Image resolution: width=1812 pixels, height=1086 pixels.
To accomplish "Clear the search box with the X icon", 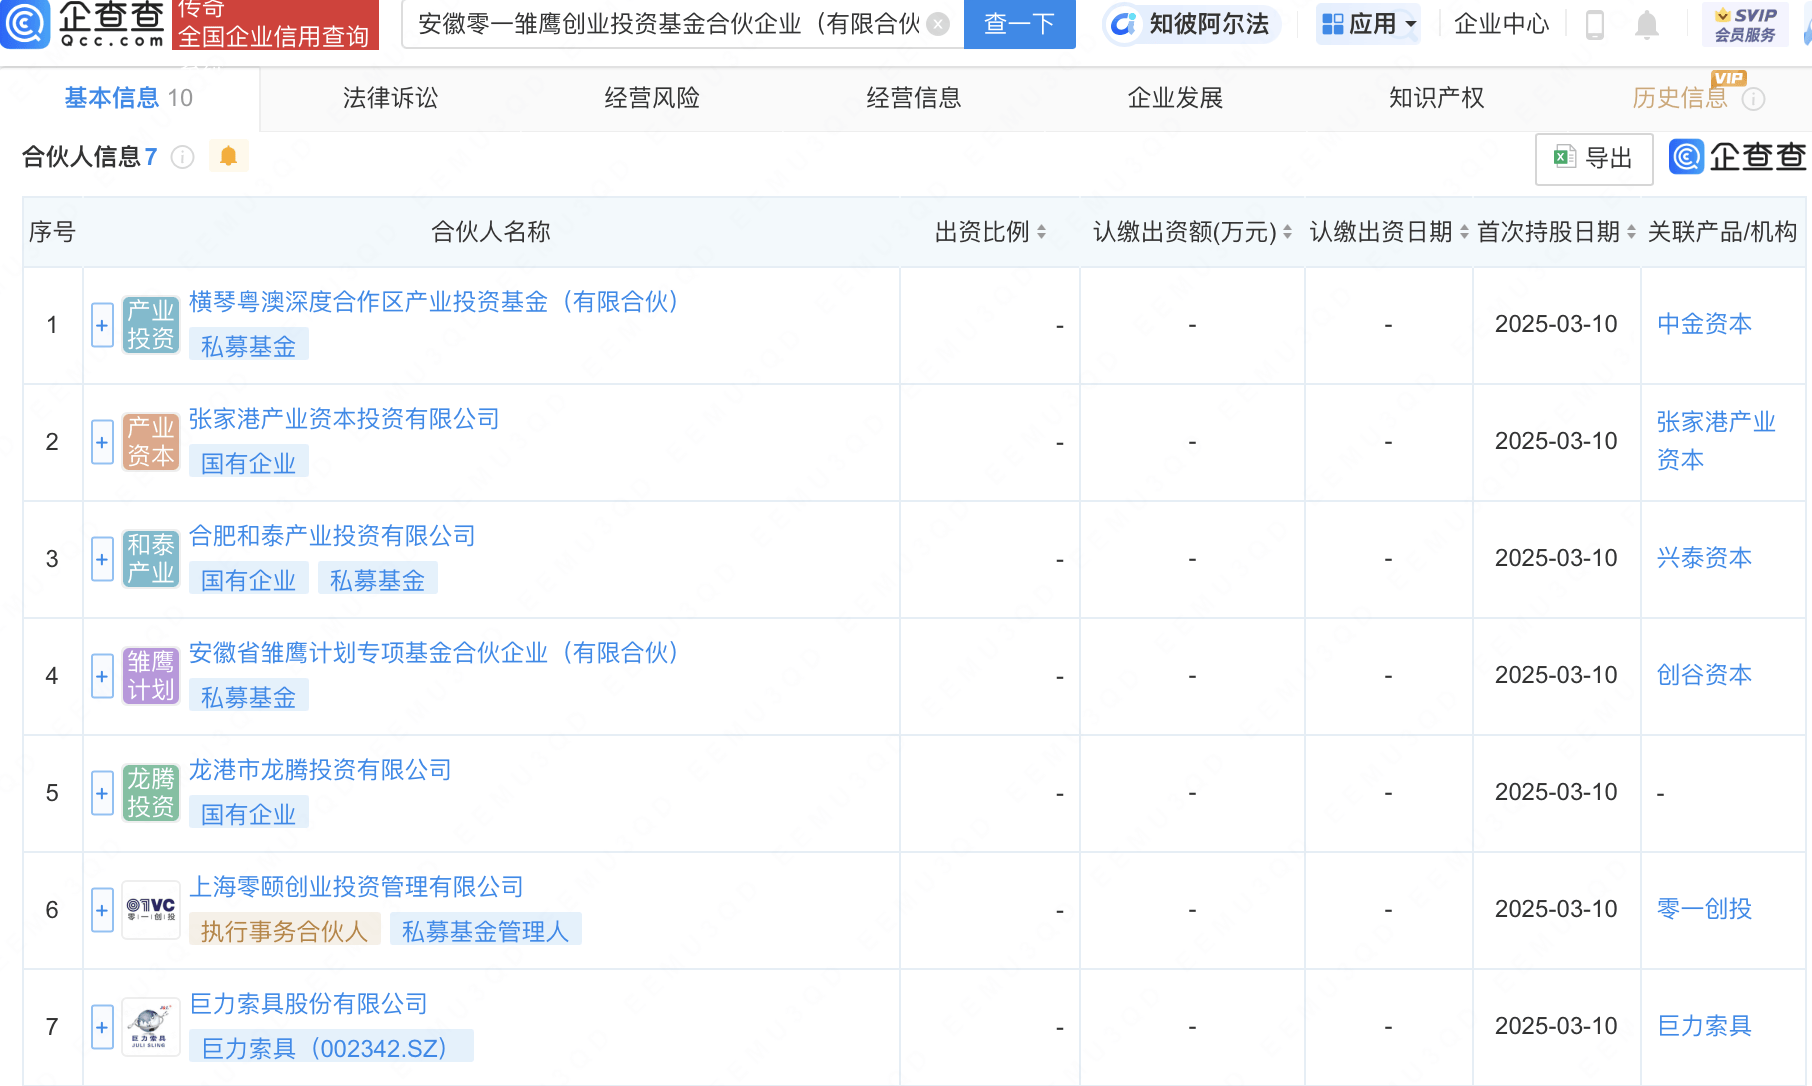I will 938,24.
